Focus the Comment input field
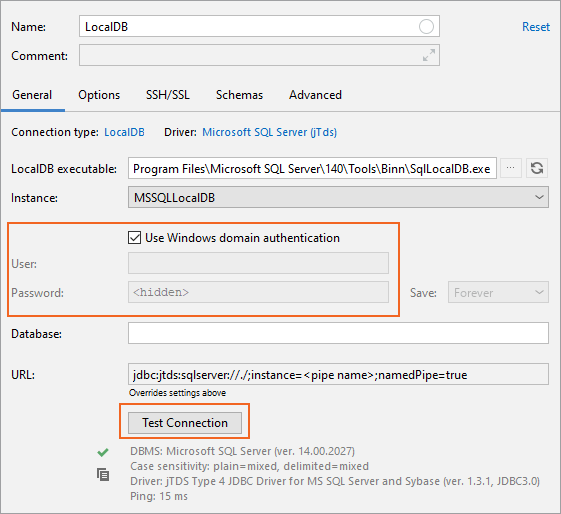561x514 pixels. point(259,55)
